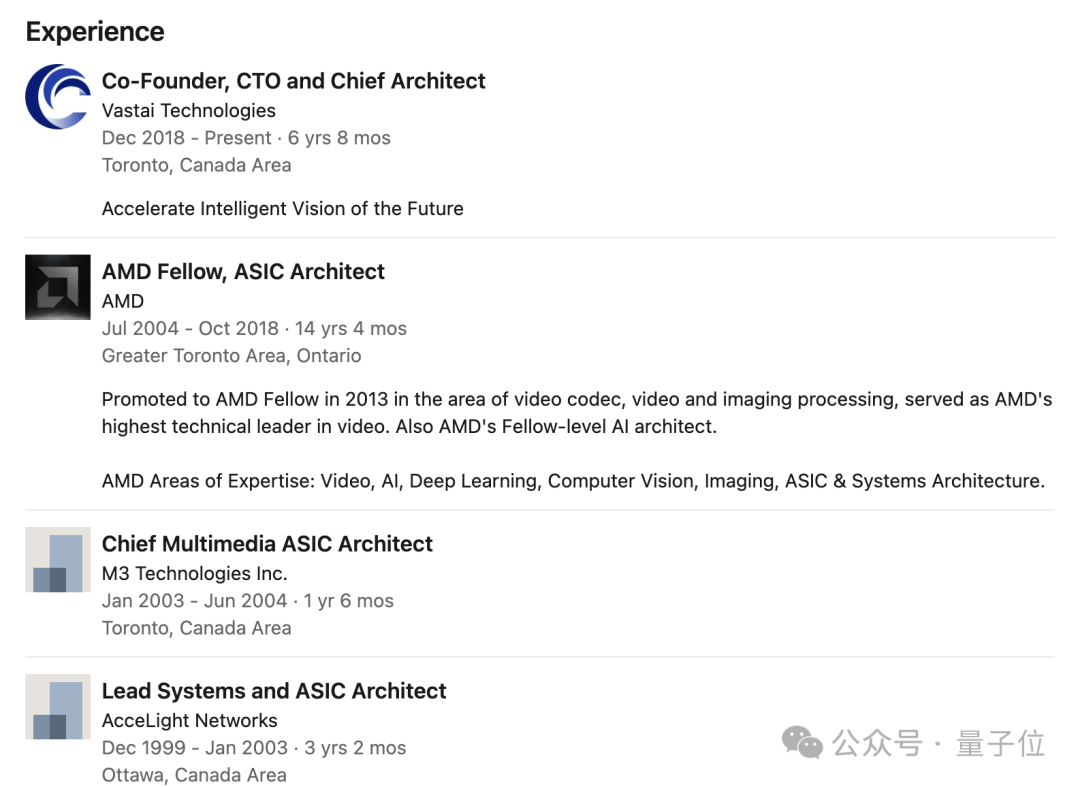This screenshot has height=787, width=1080.
Task: Click the AMD company logo
Action: tap(58, 287)
